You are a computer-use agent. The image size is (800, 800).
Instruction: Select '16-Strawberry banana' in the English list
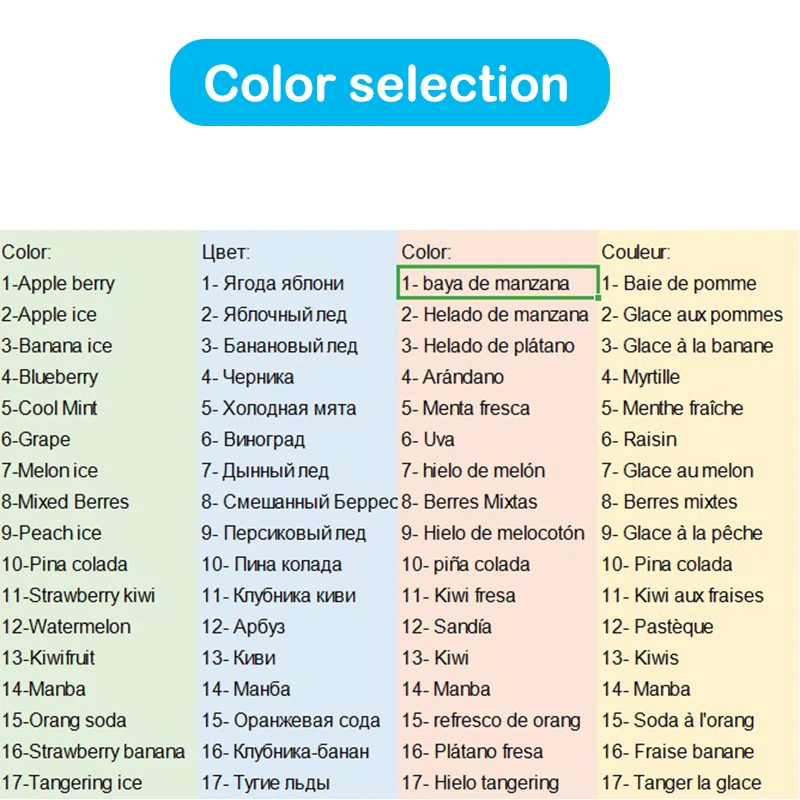93,751
